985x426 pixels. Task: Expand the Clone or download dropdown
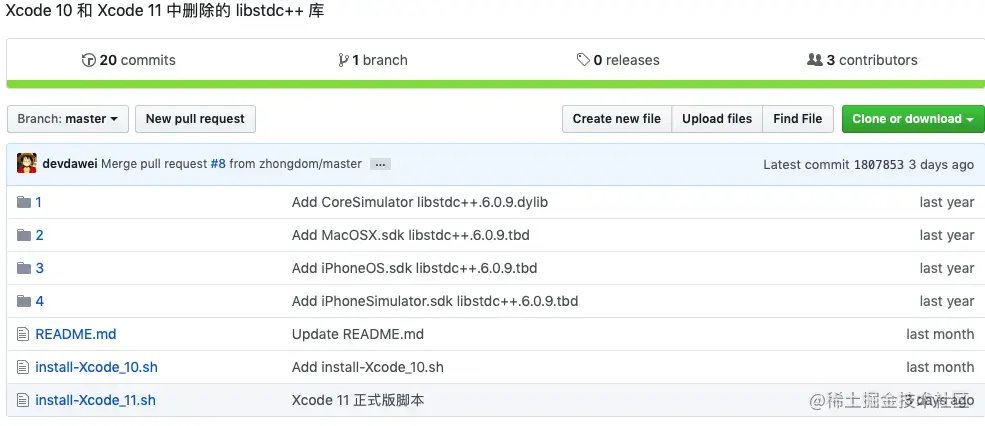tap(913, 119)
